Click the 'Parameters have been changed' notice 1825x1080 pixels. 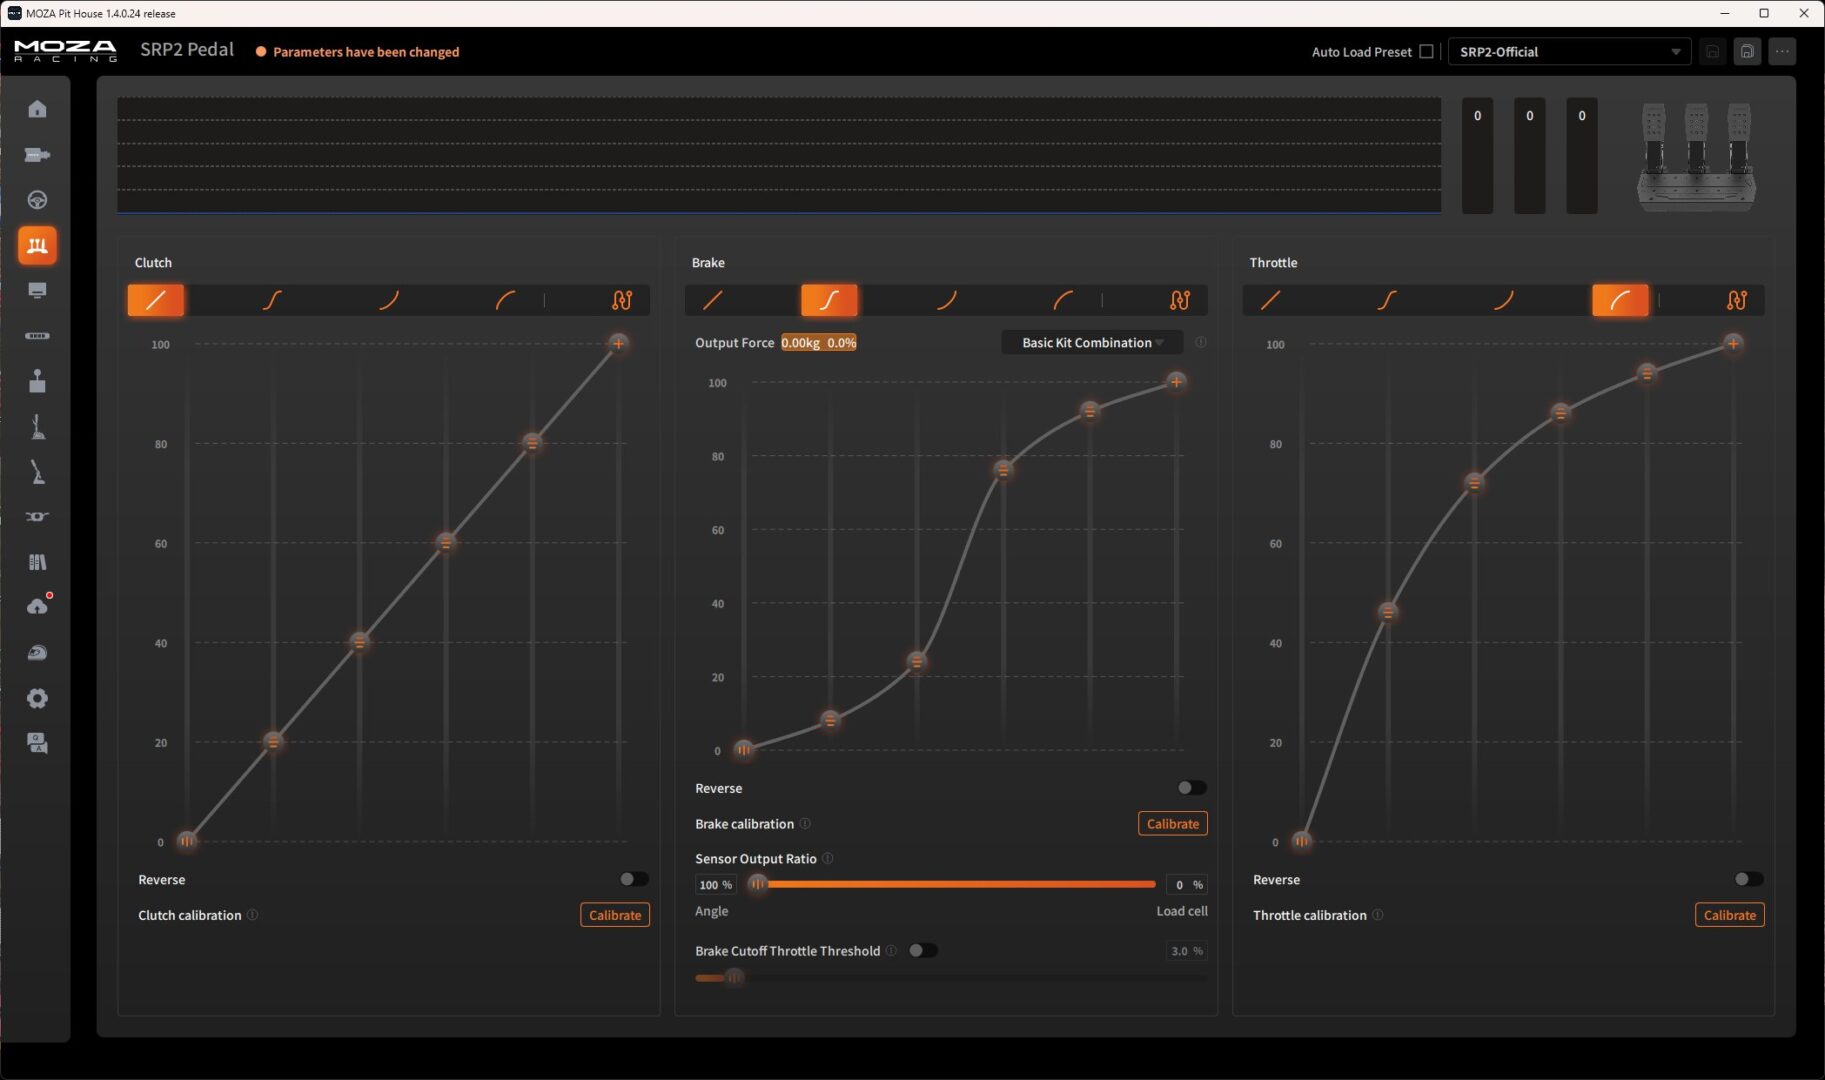[x=366, y=52]
